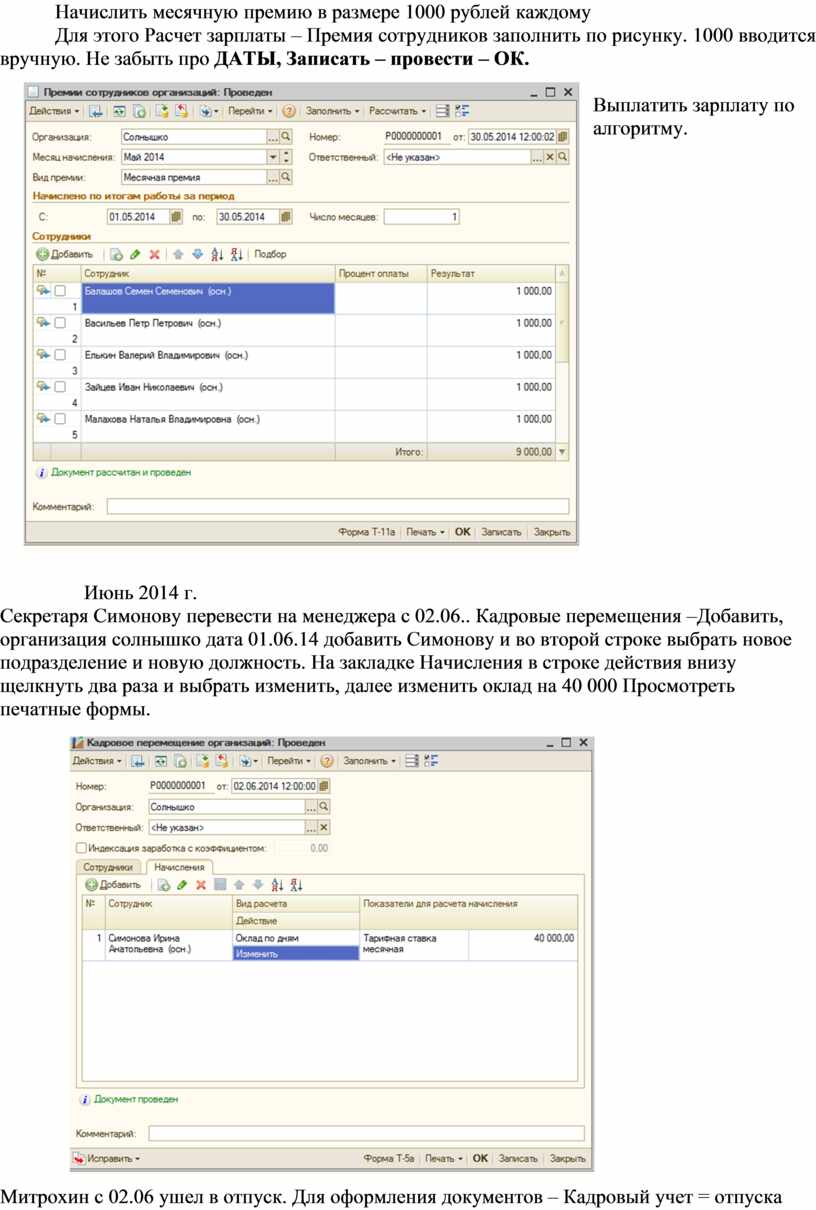The width and height of the screenshot is (816, 1210).
Task: Click help question icon in Кадровое перемещение toolbar
Action: click(327, 761)
